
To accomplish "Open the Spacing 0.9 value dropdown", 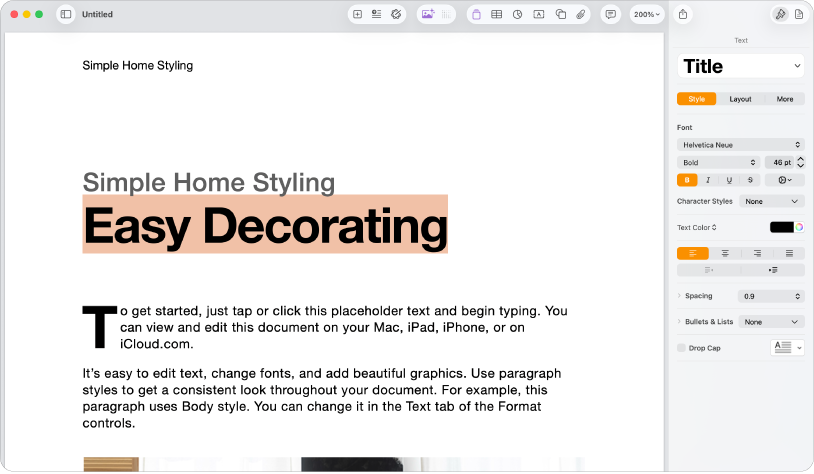I will pyautogui.click(x=771, y=296).
